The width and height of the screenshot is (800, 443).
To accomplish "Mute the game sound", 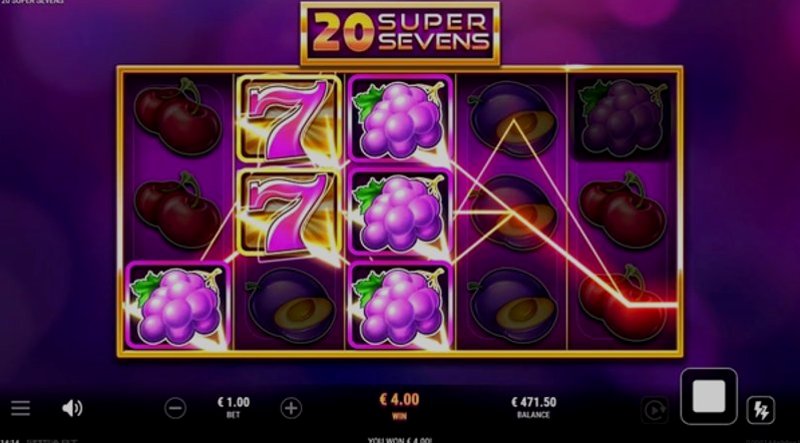I will point(72,408).
